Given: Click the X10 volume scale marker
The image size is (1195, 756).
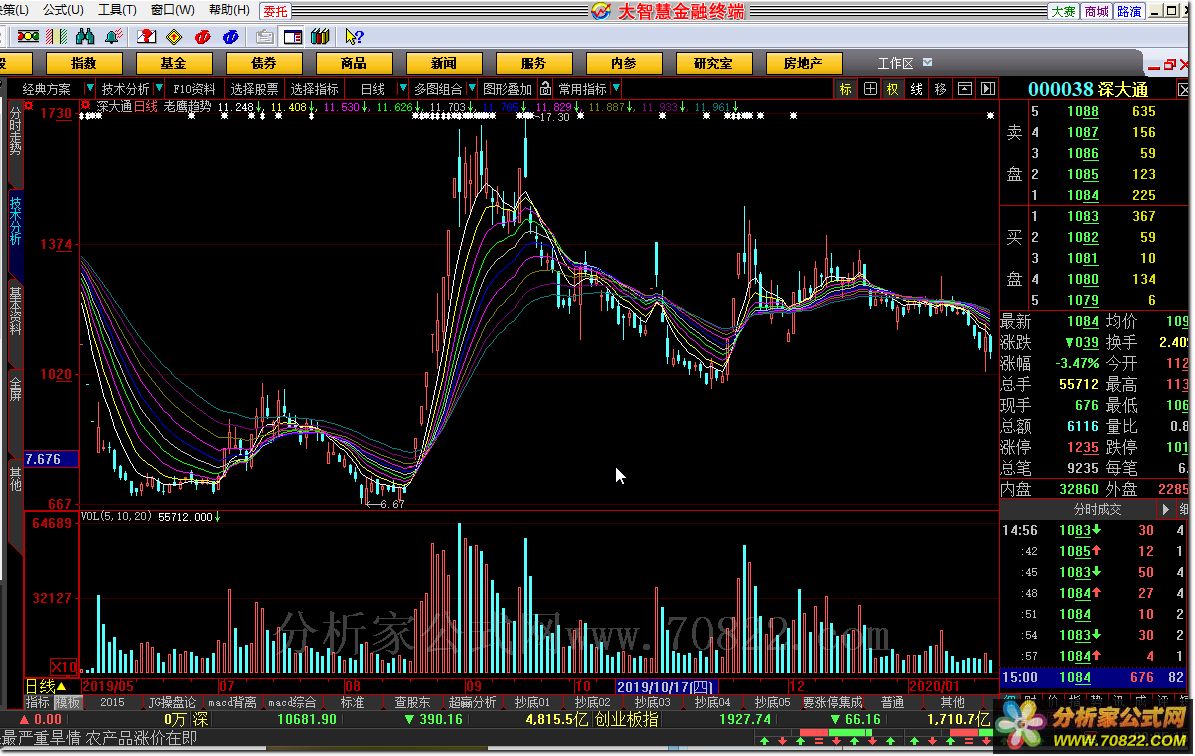Looking at the screenshot, I should [64, 667].
